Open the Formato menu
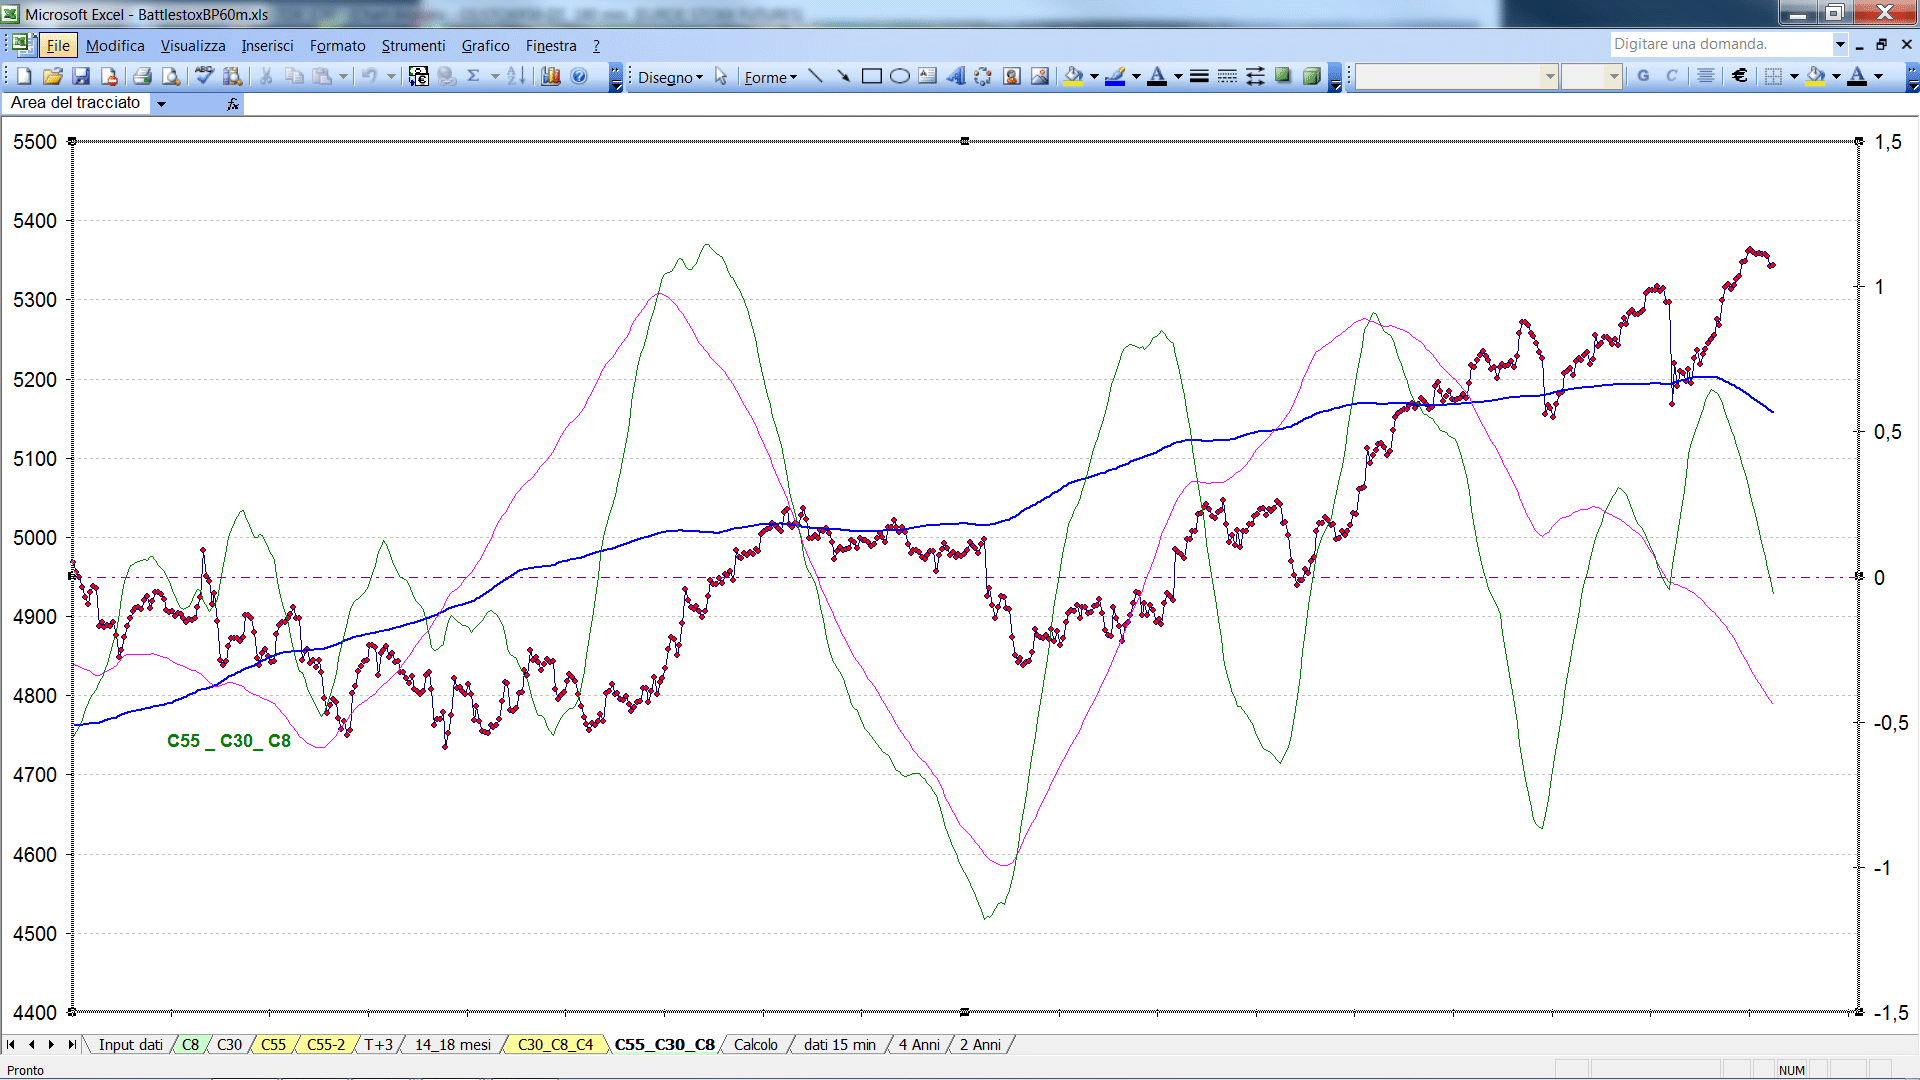The height and width of the screenshot is (1080, 1920). (x=337, y=46)
